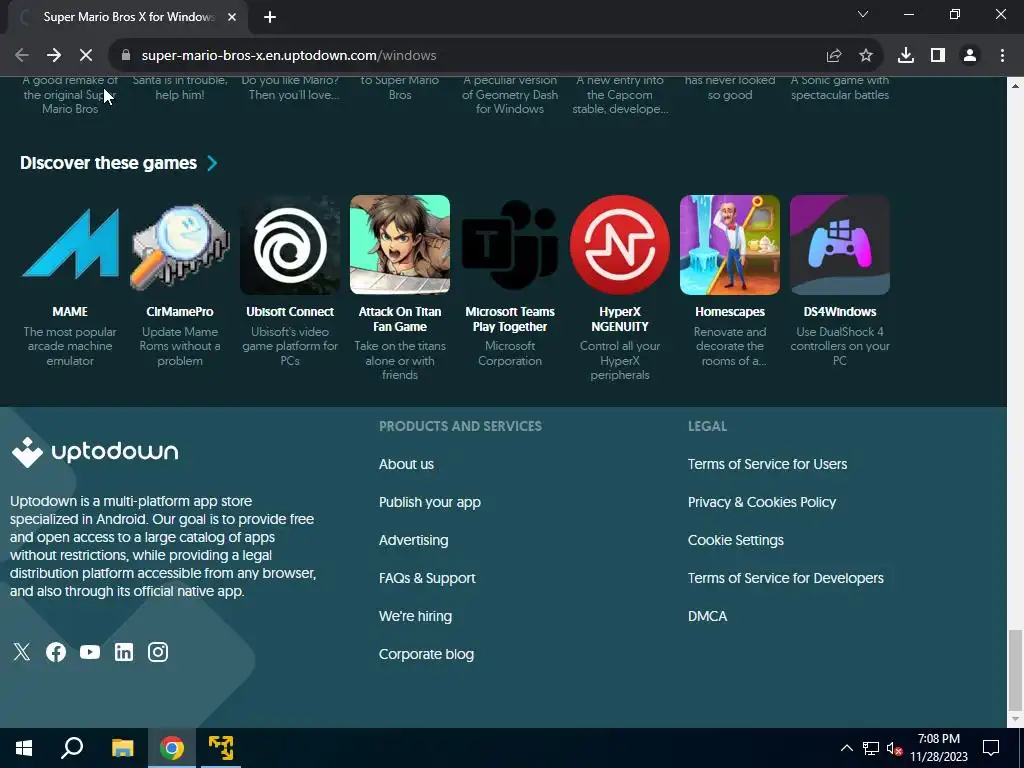Open the Homescapes game thumbnail
The width and height of the screenshot is (1024, 768).
[x=729, y=244]
